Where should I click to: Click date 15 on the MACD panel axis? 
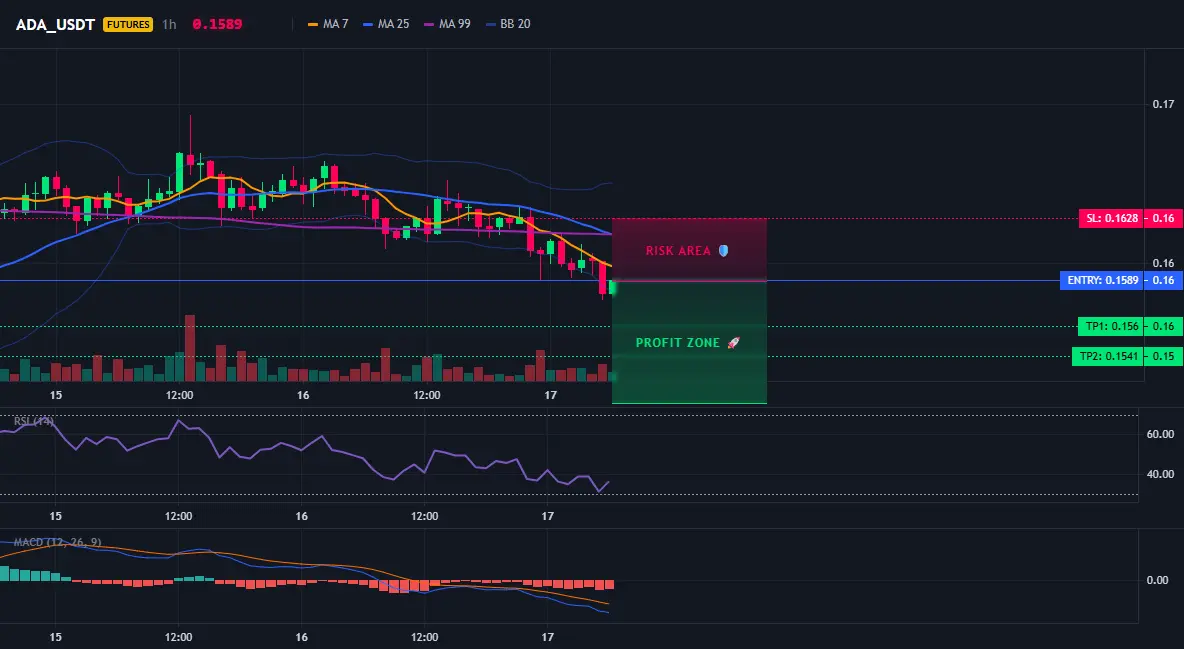point(55,637)
